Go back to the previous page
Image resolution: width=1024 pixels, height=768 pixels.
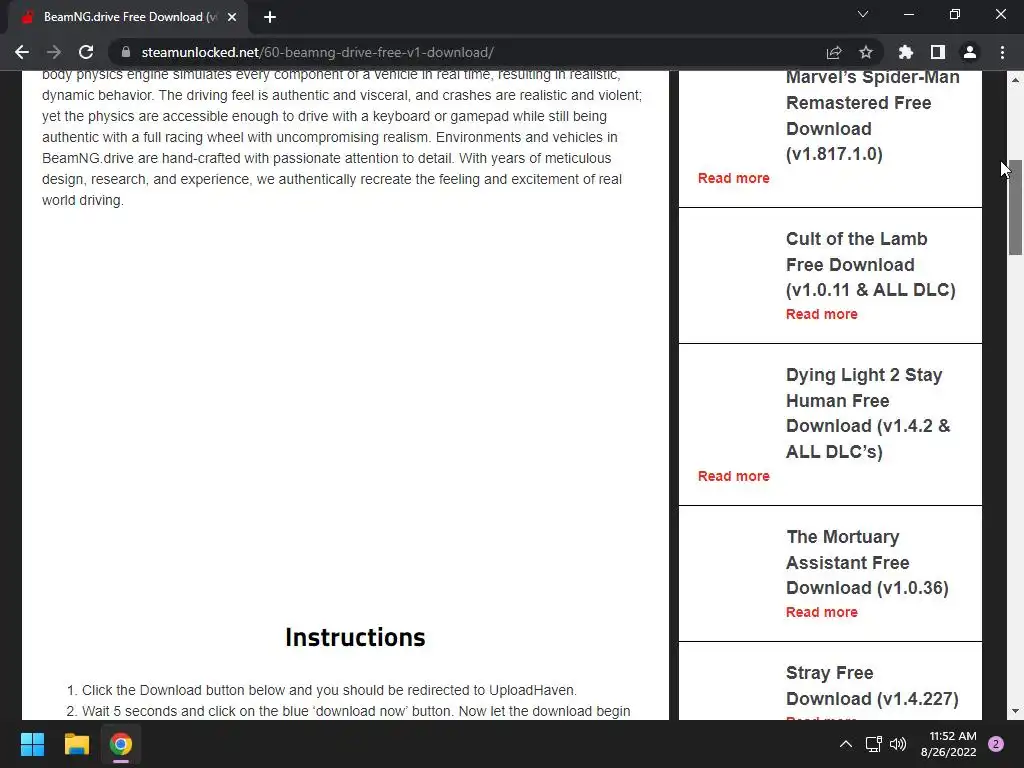22,52
